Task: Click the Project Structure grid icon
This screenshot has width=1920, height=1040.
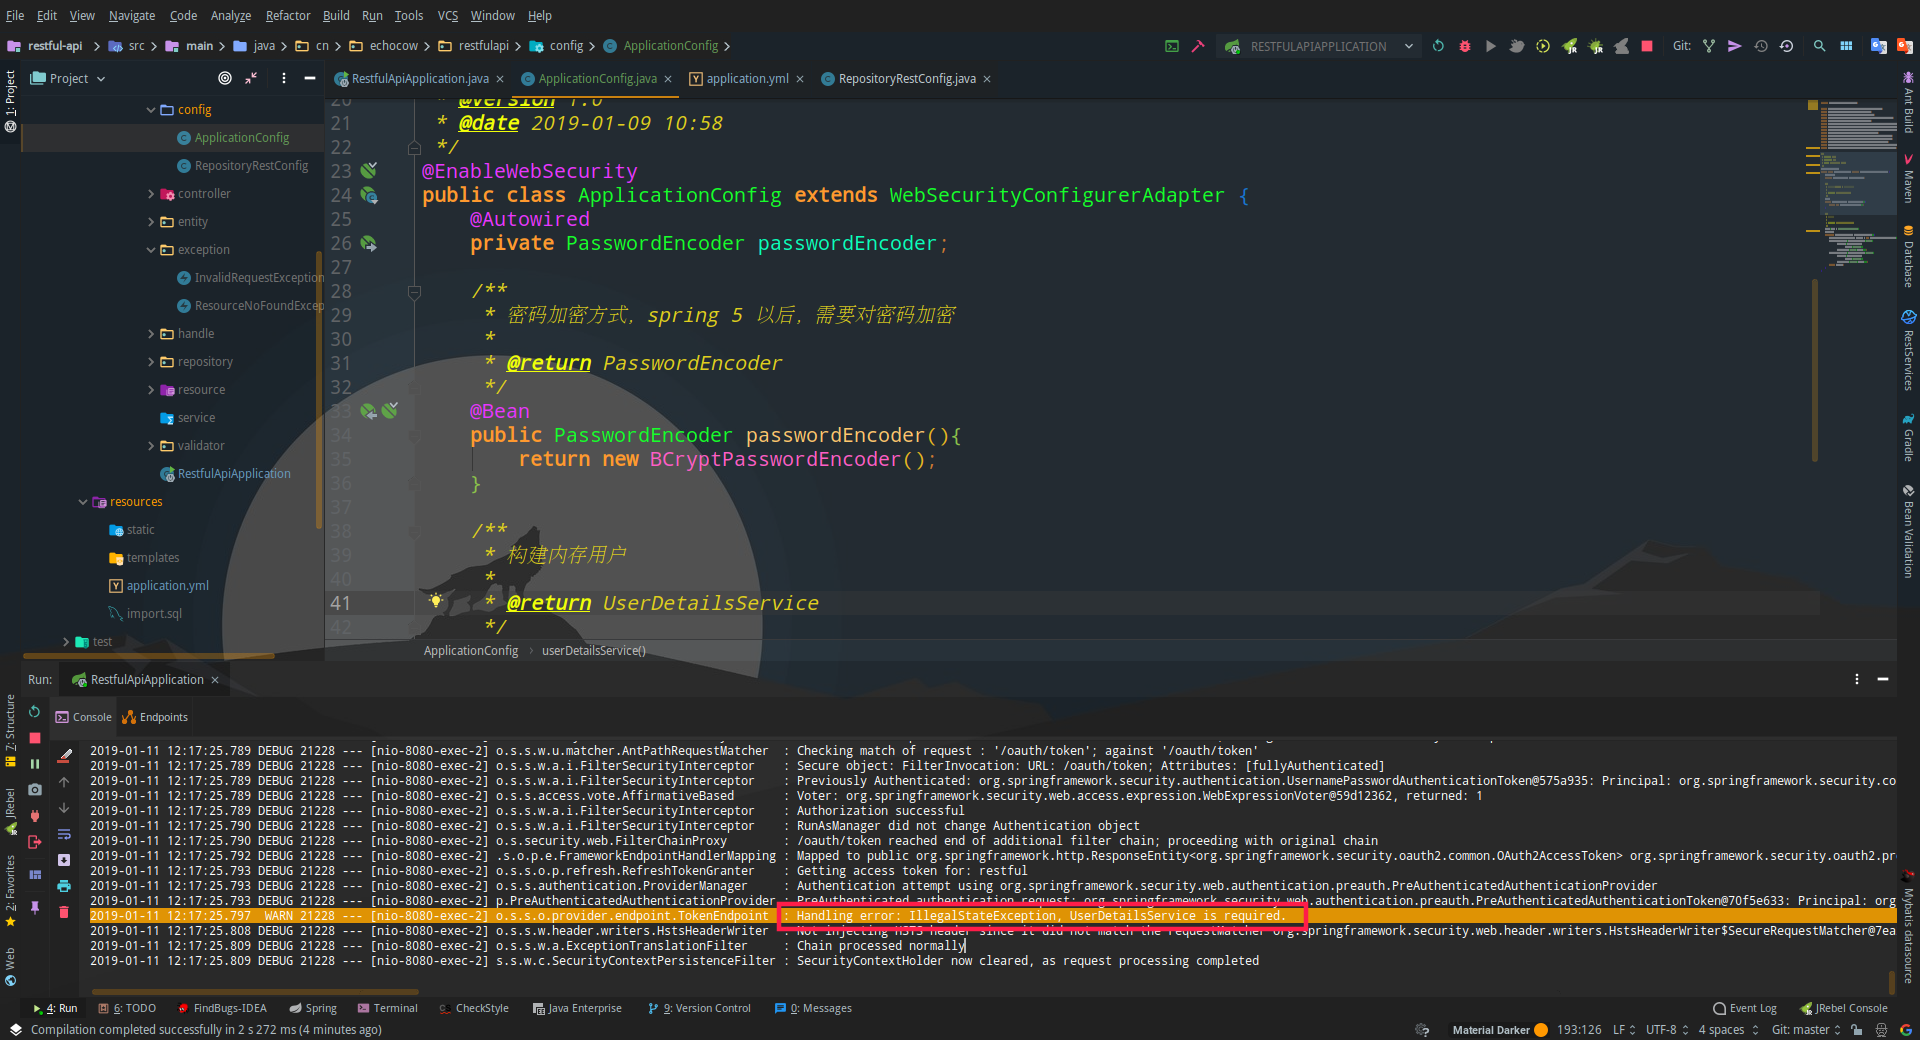Action: click(1846, 46)
